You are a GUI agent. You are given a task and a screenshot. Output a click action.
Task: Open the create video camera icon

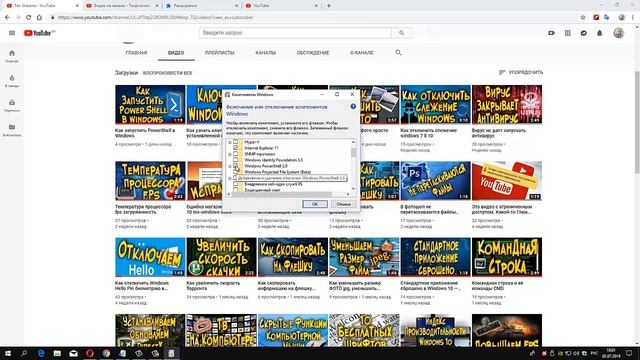551,33
